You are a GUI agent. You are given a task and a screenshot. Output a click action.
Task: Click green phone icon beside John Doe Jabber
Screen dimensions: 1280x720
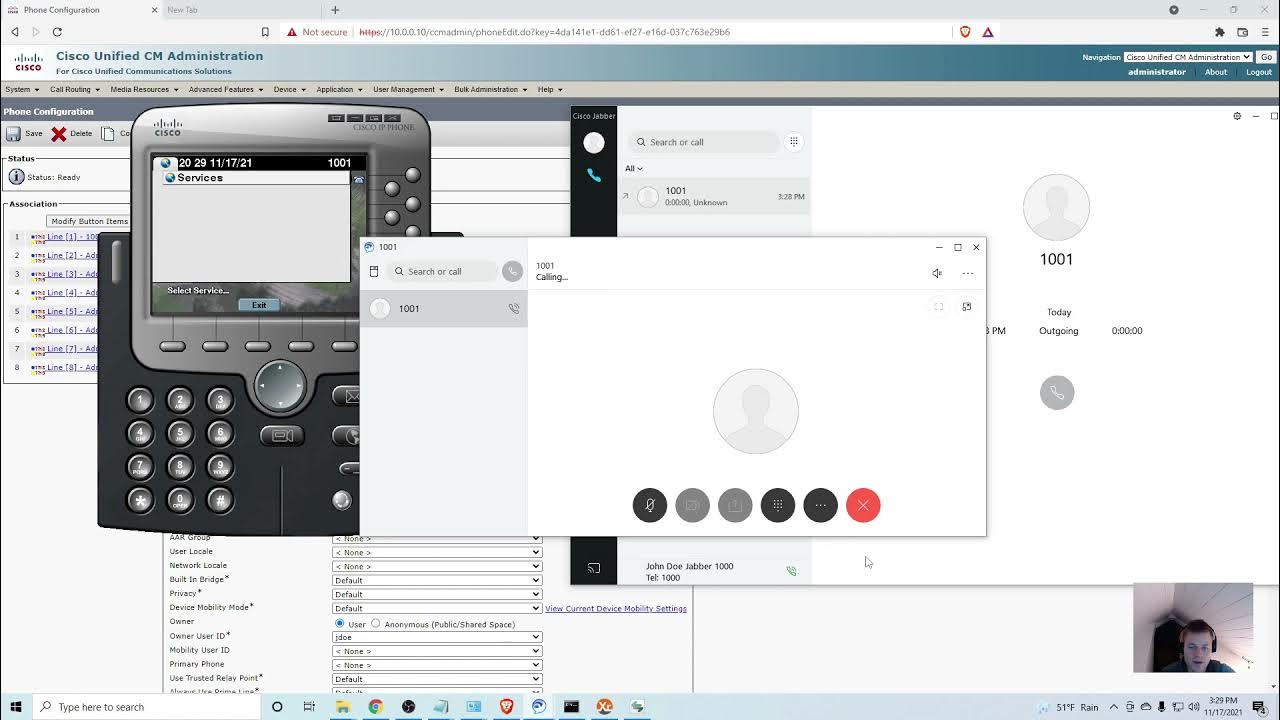[x=791, y=571]
